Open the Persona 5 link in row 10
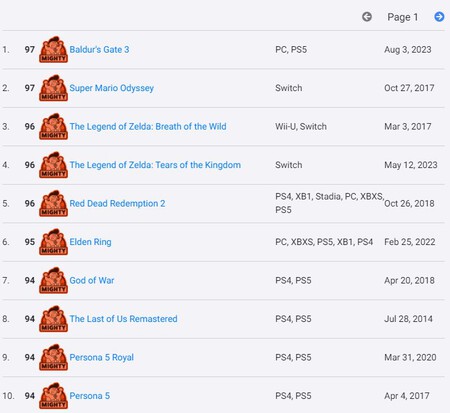The width and height of the screenshot is (450, 413). pos(90,396)
